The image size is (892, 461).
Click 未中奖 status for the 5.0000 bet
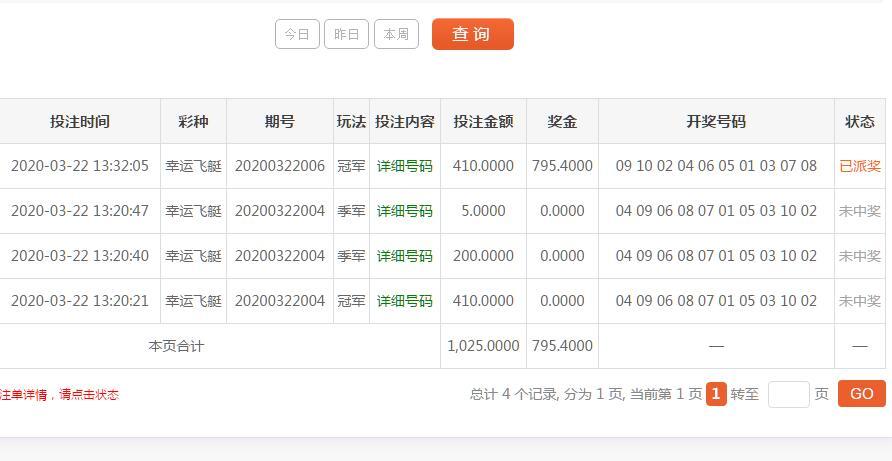coord(859,211)
